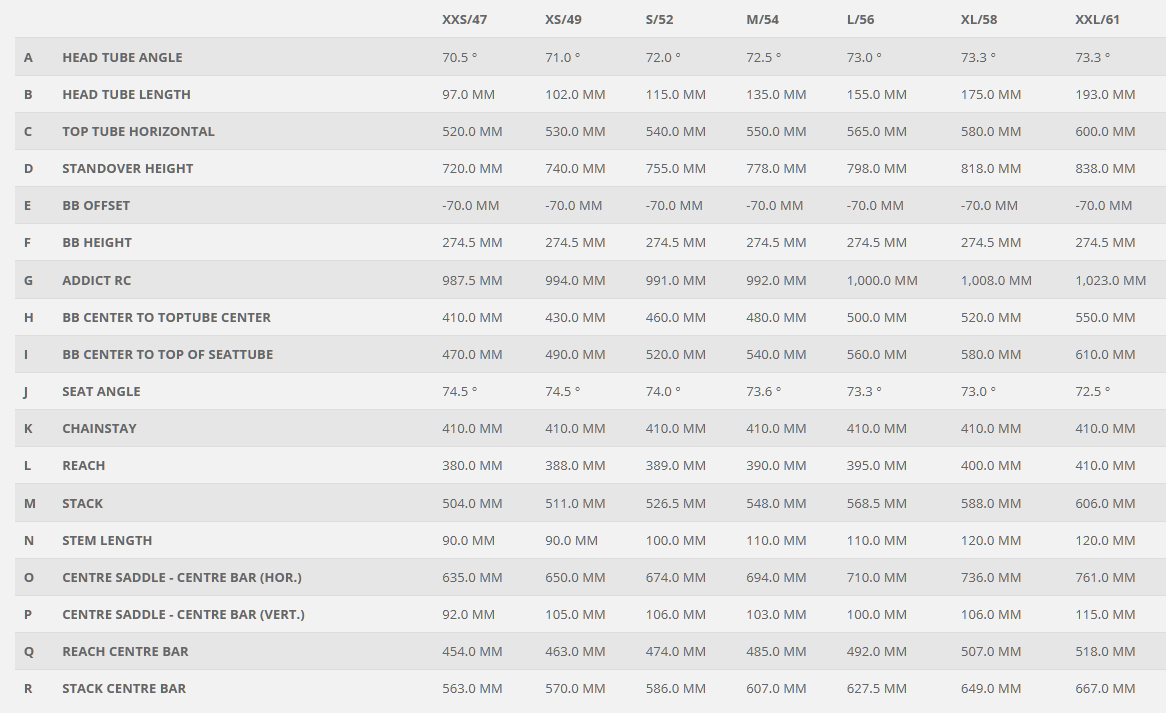
Task: Click the 548.0 MM stack value for M/54
Action: click(776, 503)
